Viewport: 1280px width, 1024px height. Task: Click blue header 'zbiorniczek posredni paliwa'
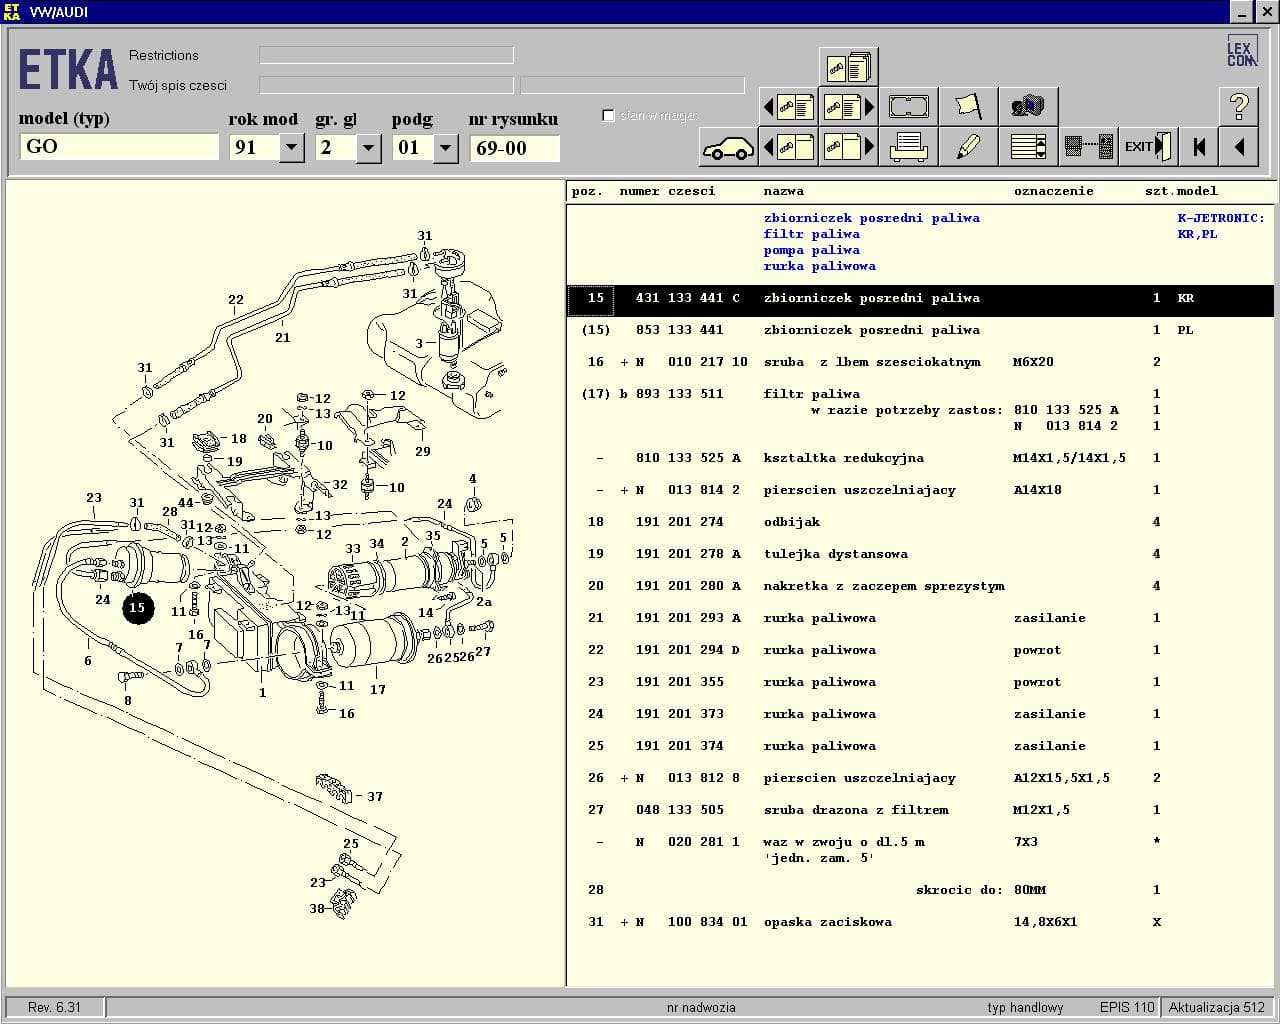pyautogui.click(x=871, y=218)
